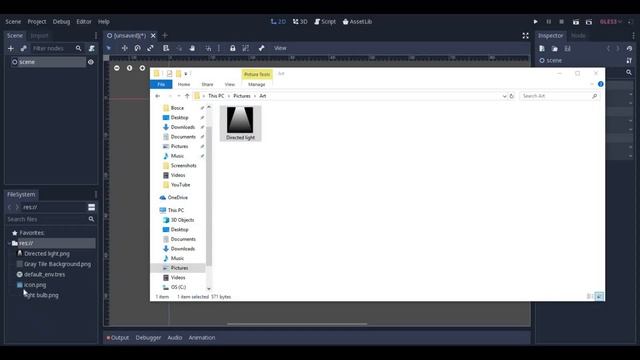The height and width of the screenshot is (360, 640).
Task: Choose the Rotate Mode tool
Action: point(138,48)
